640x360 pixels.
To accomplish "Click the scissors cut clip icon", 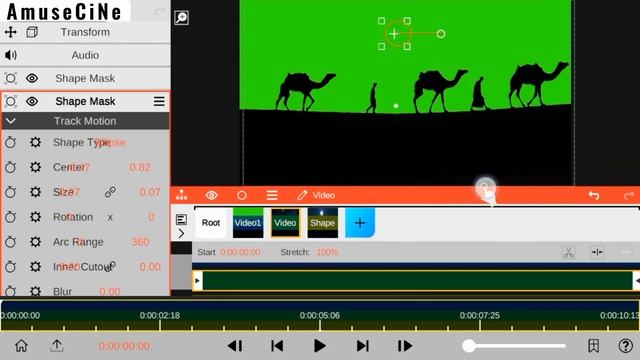I will 569,252.
